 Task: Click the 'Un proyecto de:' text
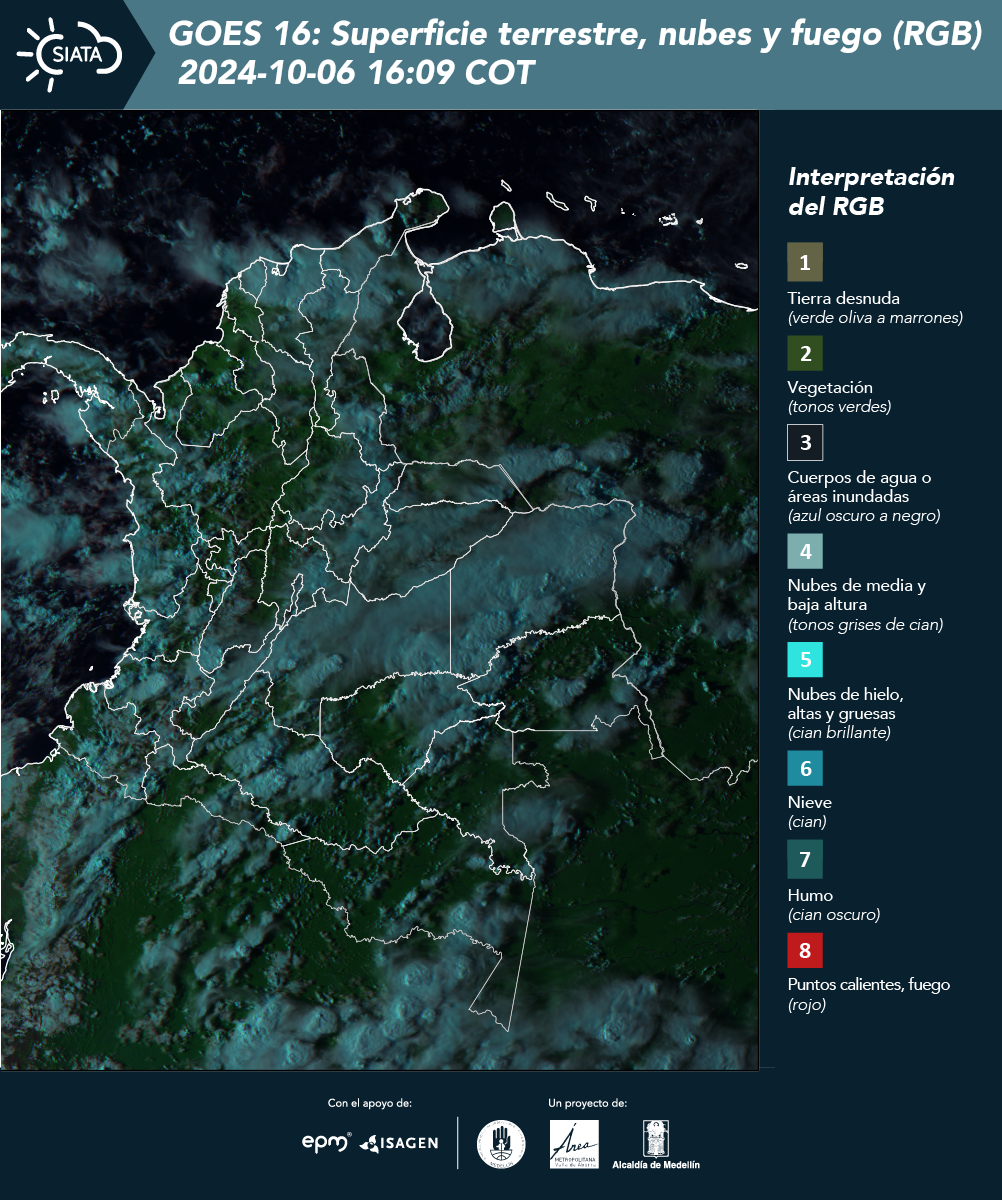(x=588, y=1103)
